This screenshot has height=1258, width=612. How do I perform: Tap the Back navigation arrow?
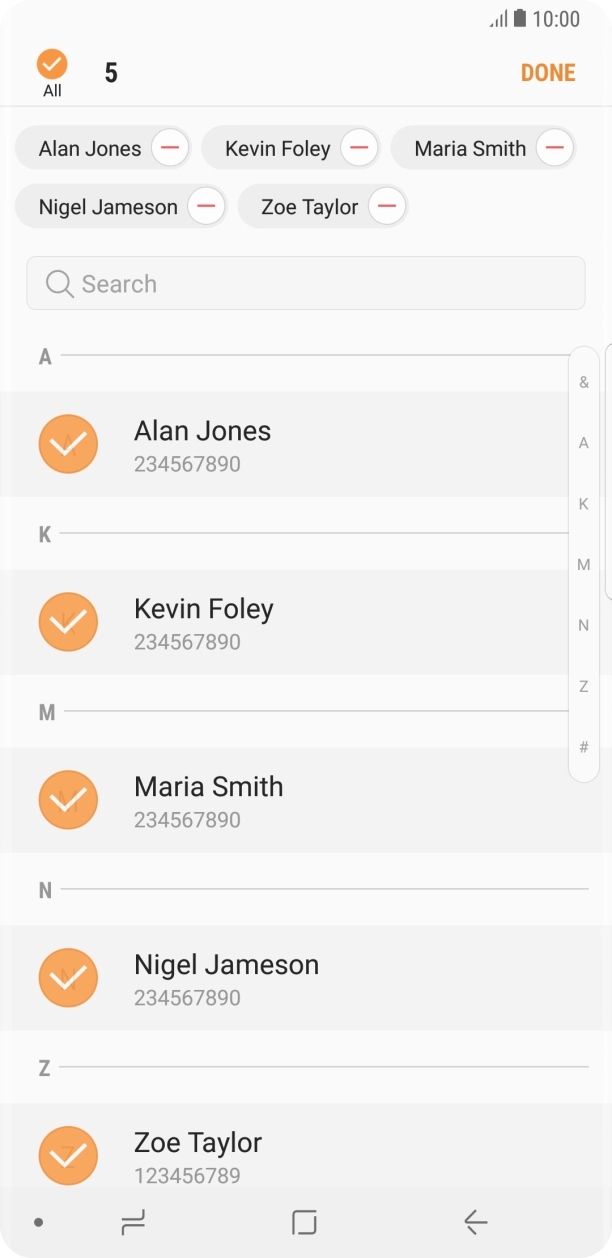click(x=475, y=1222)
